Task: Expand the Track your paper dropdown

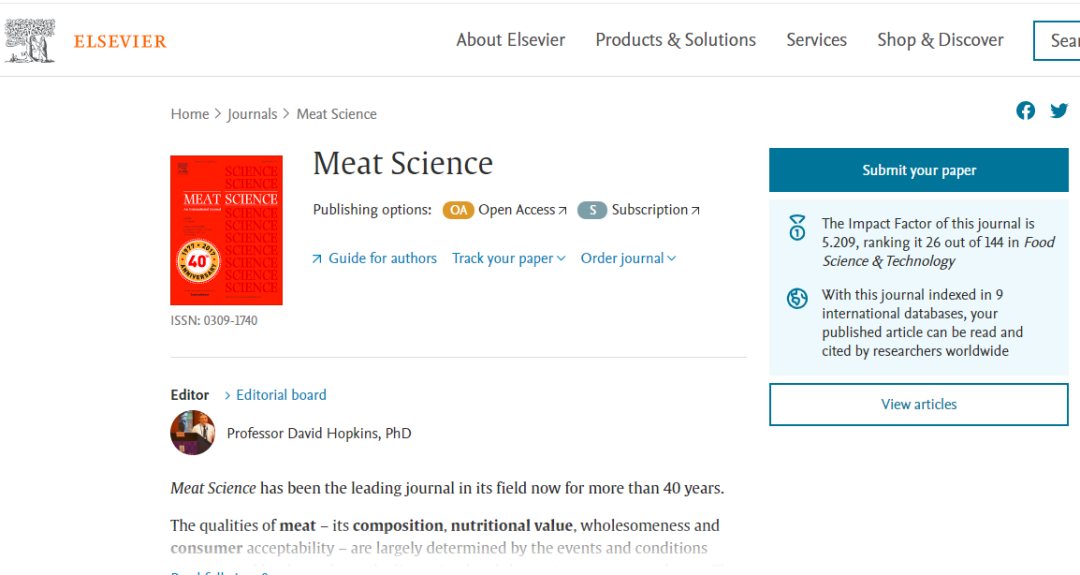Action: 509,258
